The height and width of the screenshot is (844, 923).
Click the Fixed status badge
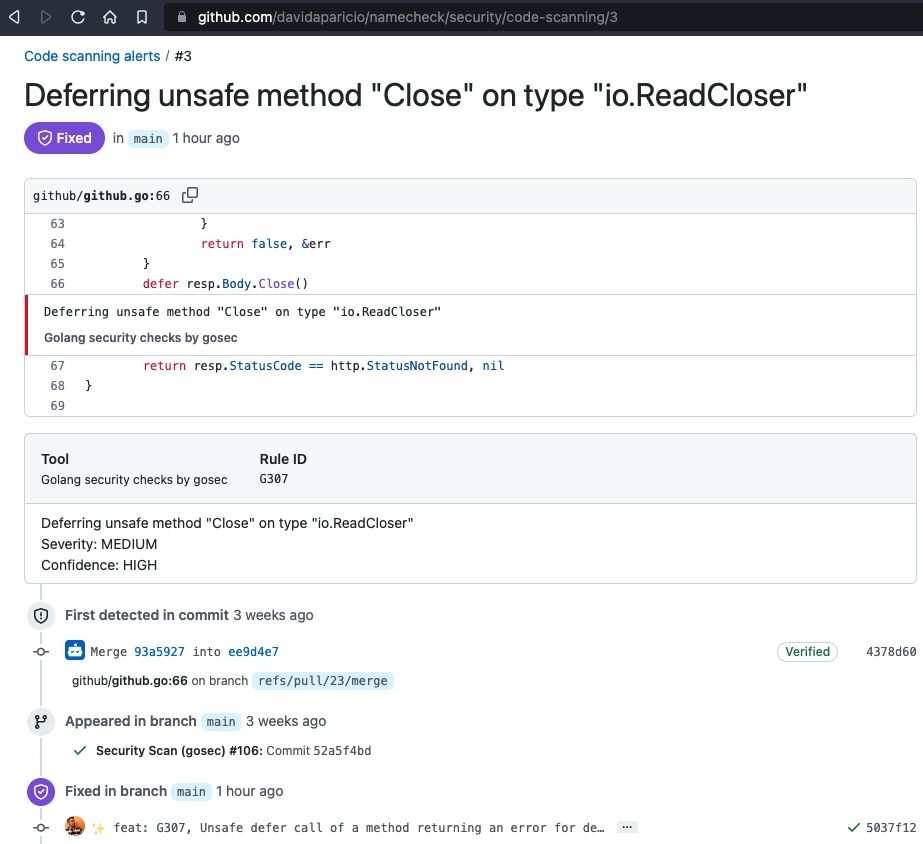[x=63, y=137]
